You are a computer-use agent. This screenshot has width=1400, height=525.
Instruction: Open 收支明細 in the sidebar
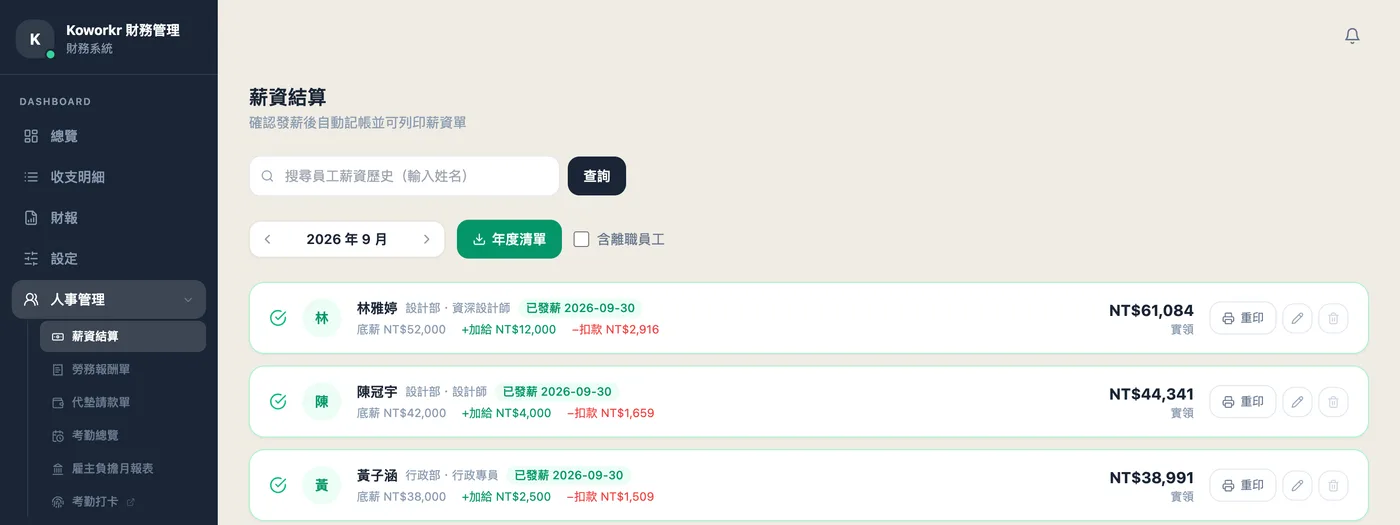coord(109,177)
